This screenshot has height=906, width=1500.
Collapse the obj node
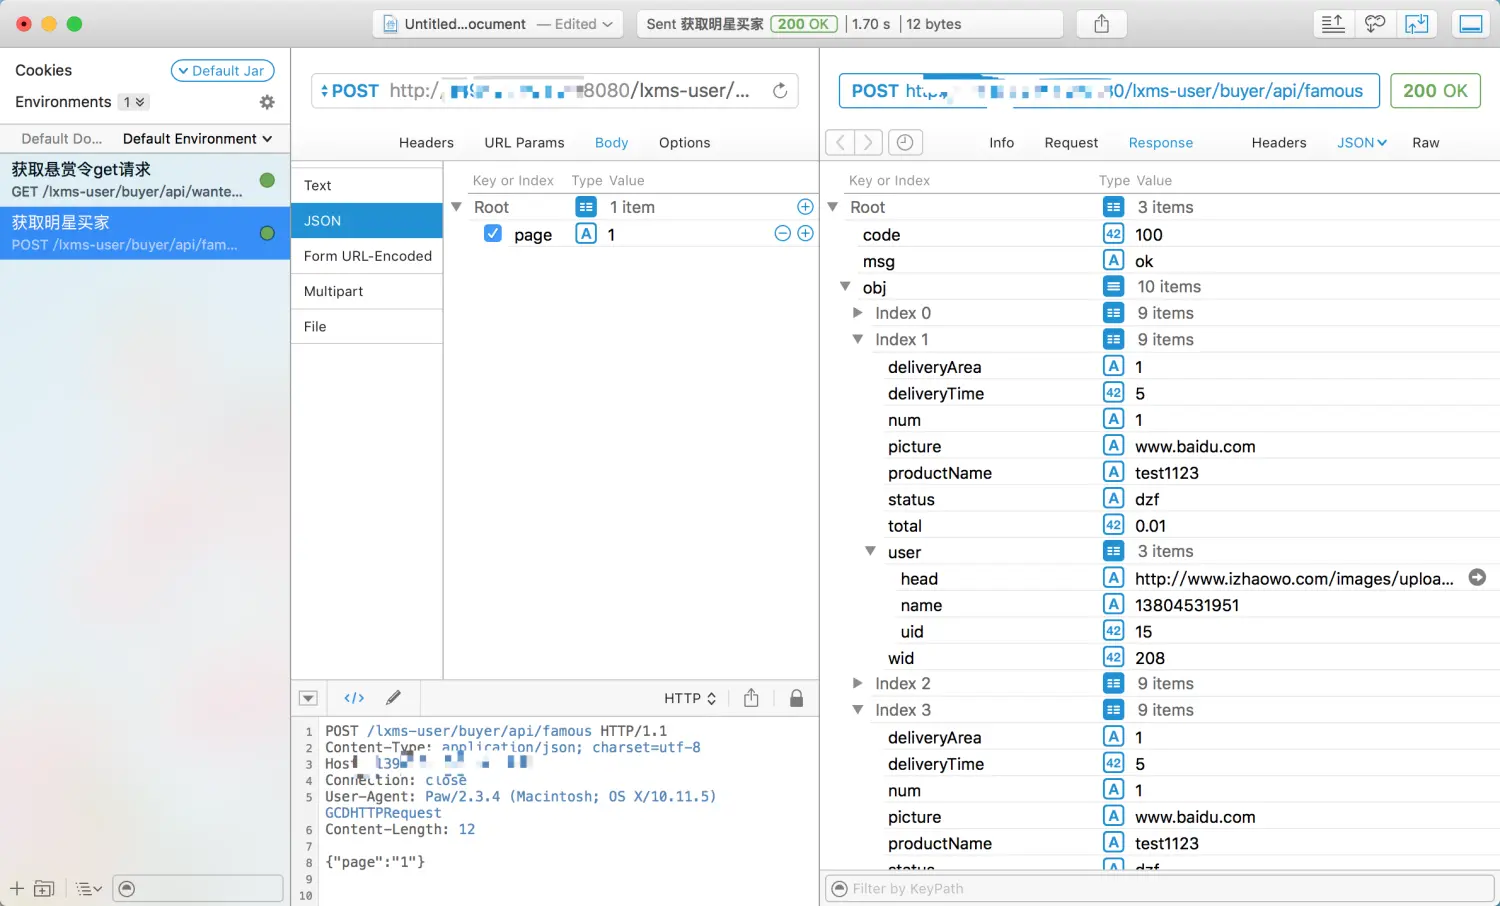click(845, 286)
